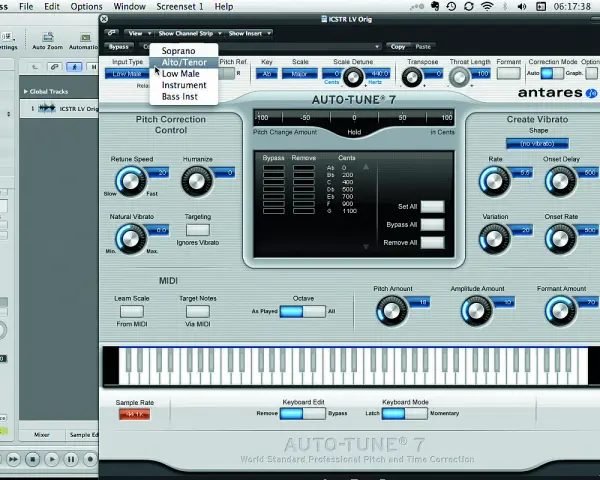Toggle Keyboard Mode Latch/Momentary switch
This screenshot has width=600, height=480.
[x=405, y=413]
